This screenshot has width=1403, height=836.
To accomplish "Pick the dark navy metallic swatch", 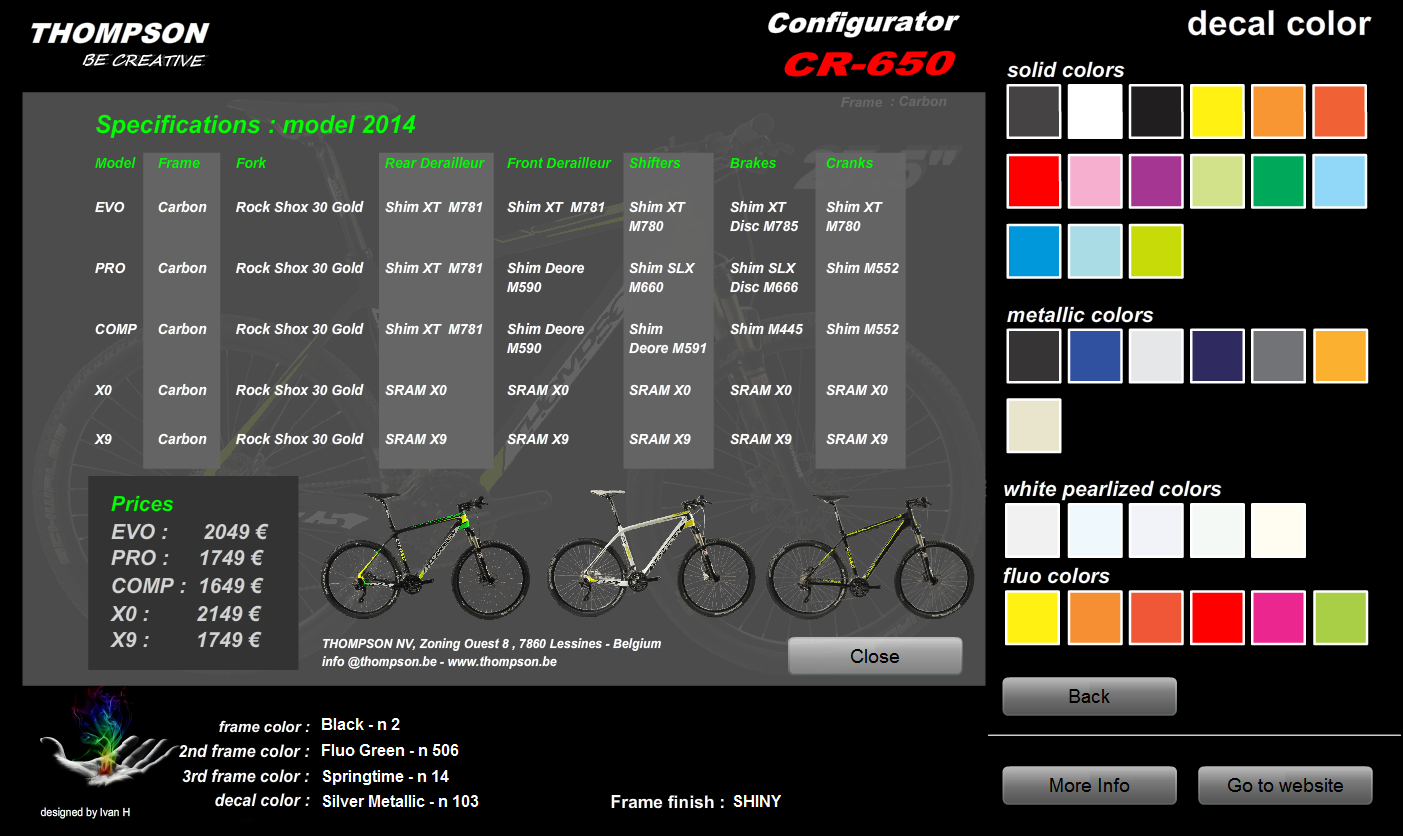I will [x=1217, y=356].
